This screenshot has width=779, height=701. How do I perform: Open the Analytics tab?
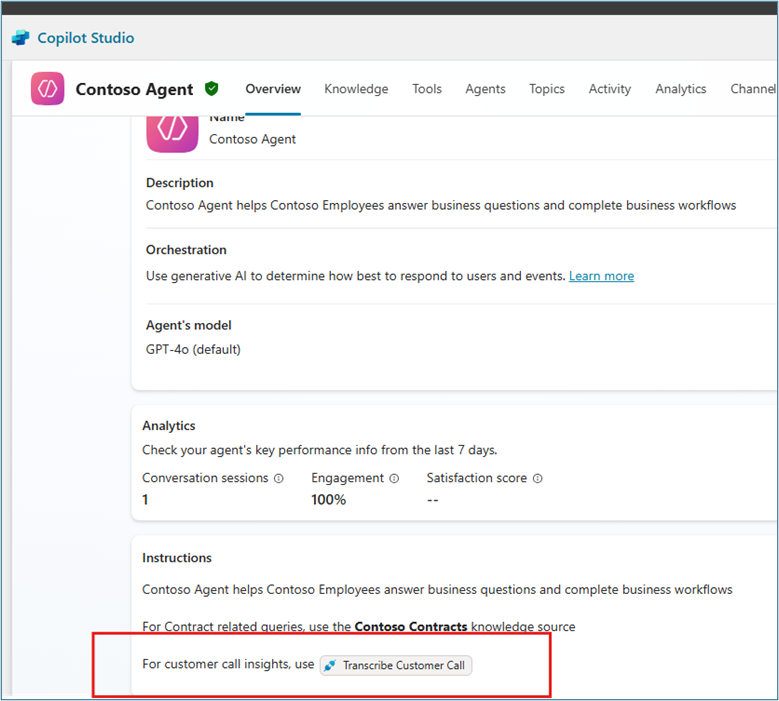681,89
